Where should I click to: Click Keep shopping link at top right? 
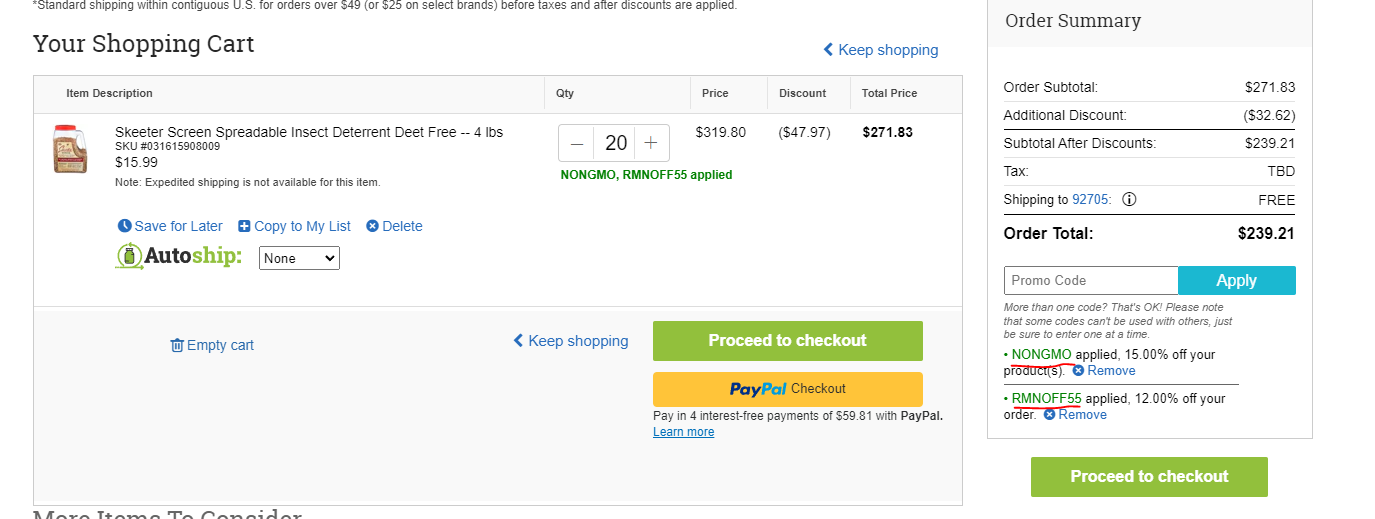(x=881, y=50)
